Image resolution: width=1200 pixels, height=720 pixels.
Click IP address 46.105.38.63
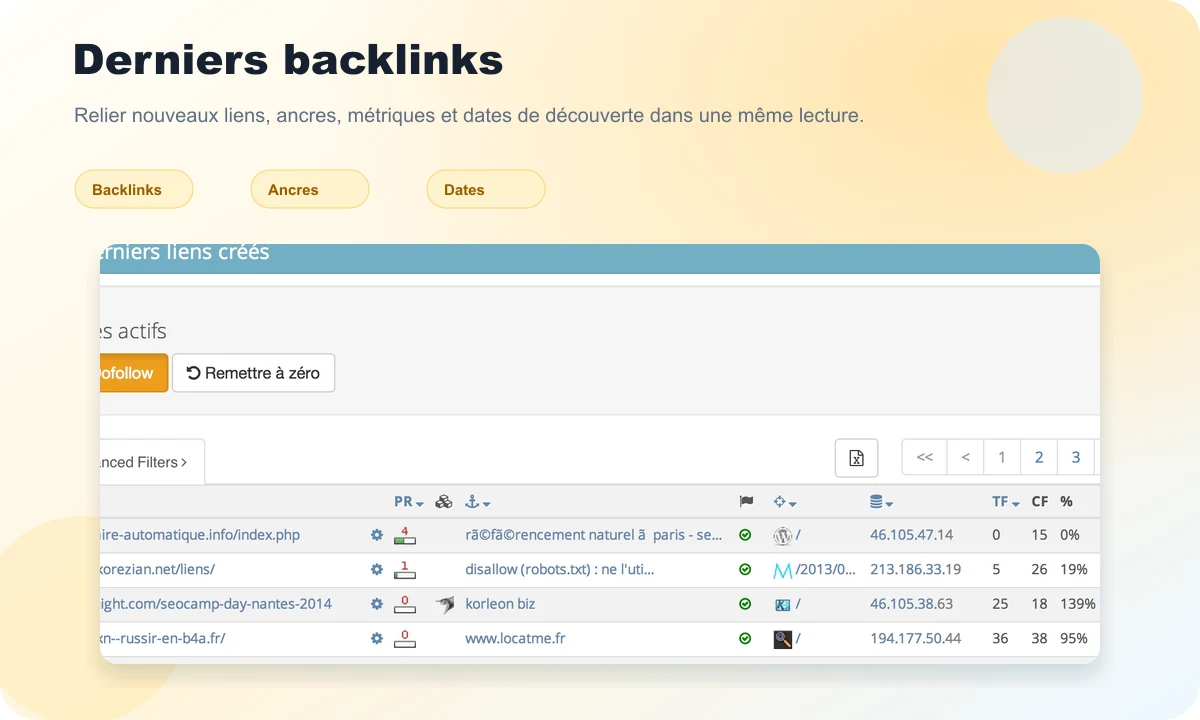tap(911, 604)
